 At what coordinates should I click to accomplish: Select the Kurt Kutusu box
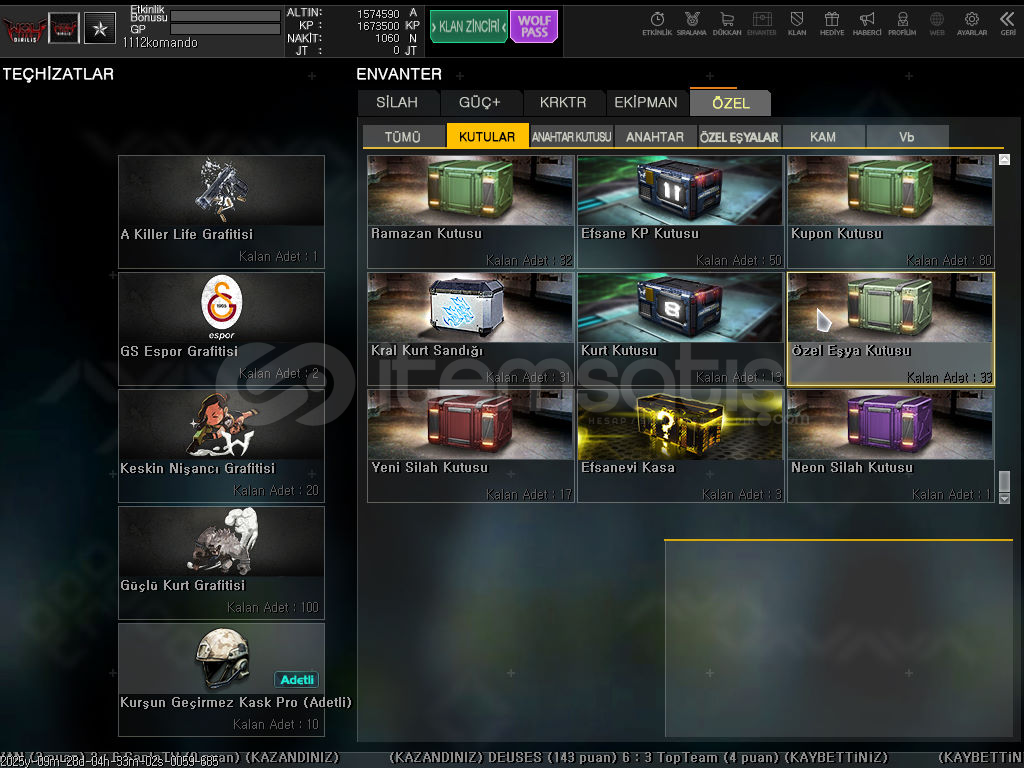pos(680,329)
